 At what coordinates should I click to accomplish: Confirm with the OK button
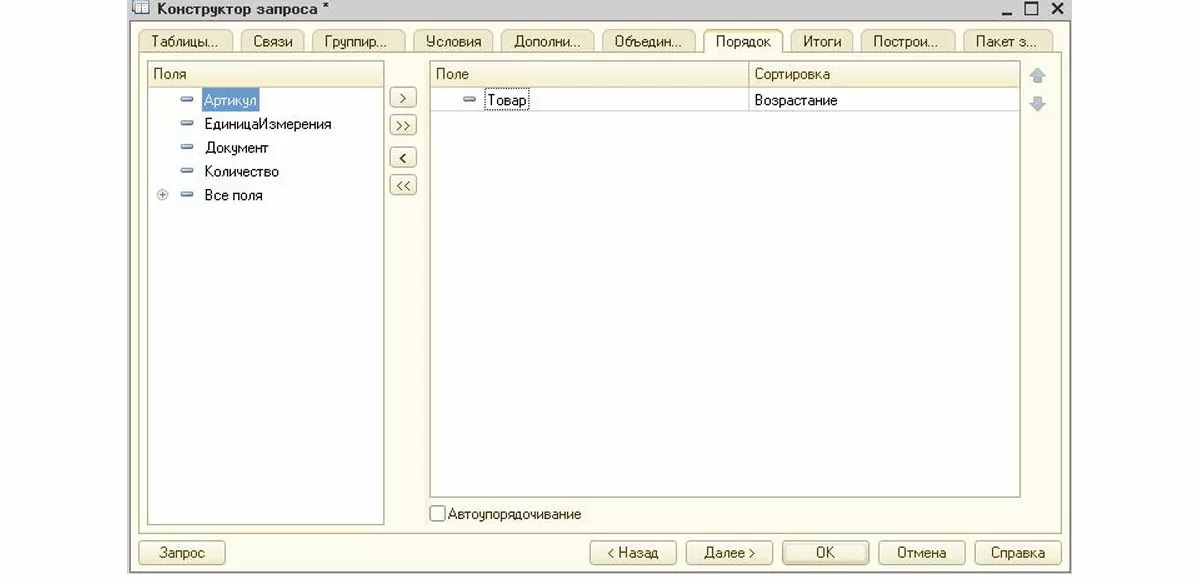[825, 553]
